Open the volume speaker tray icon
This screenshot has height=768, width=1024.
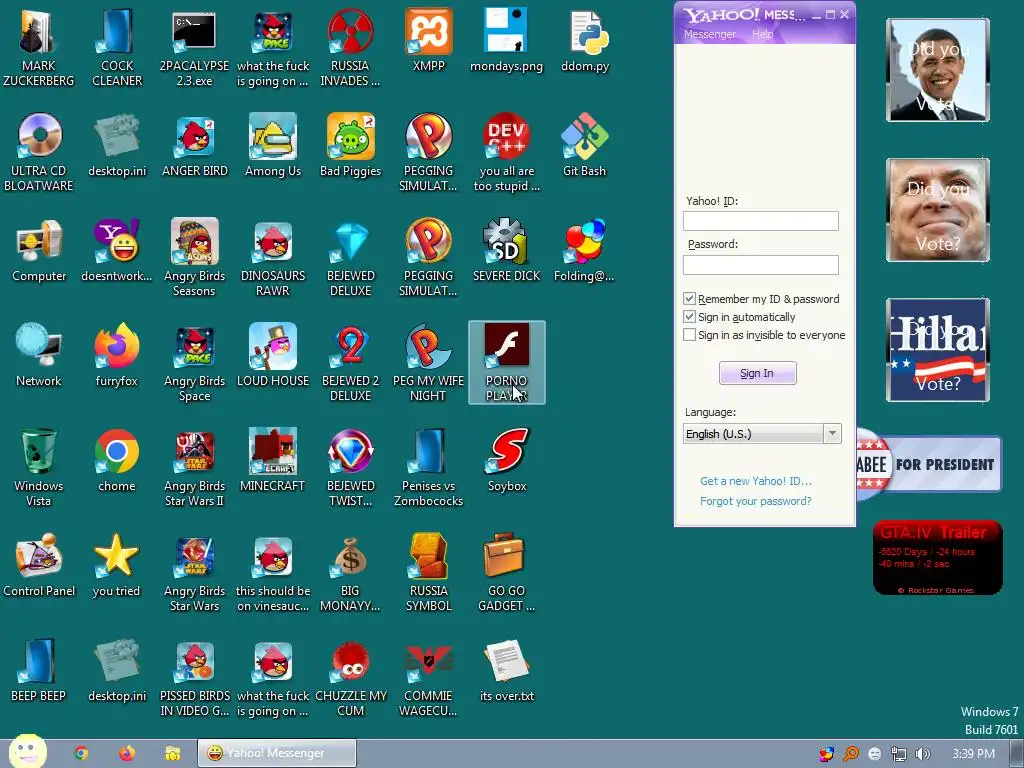(922, 754)
